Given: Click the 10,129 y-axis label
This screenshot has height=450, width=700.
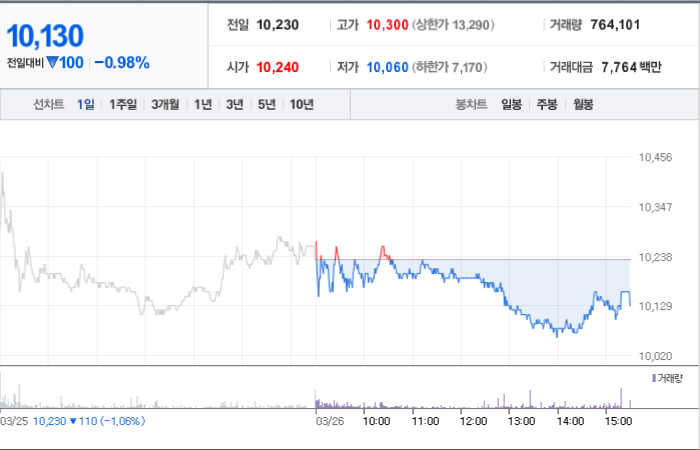Looking at the screenshot, I should [x=655, y=306].
